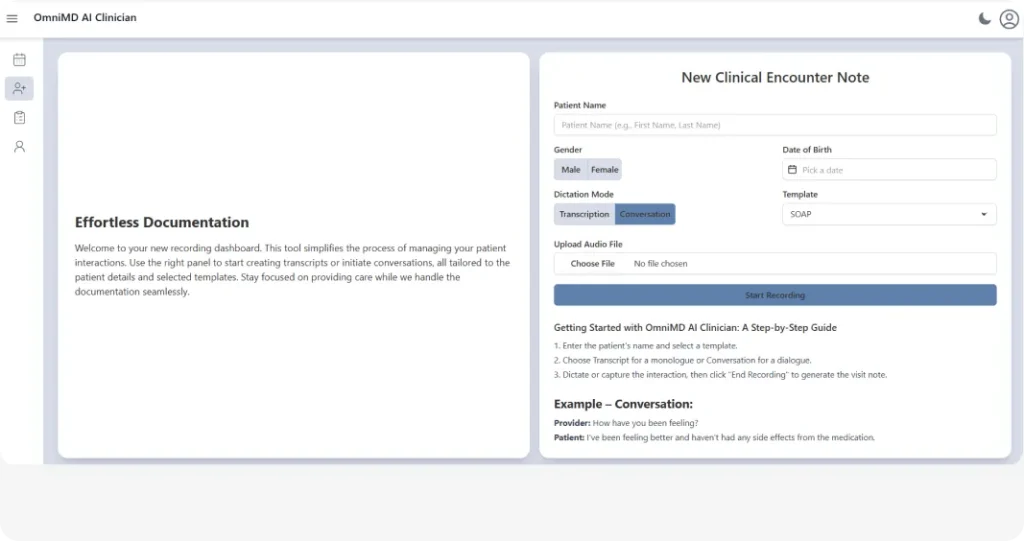
Task: Open the clipboard notes sidebar icon
Action: [19, 118]
